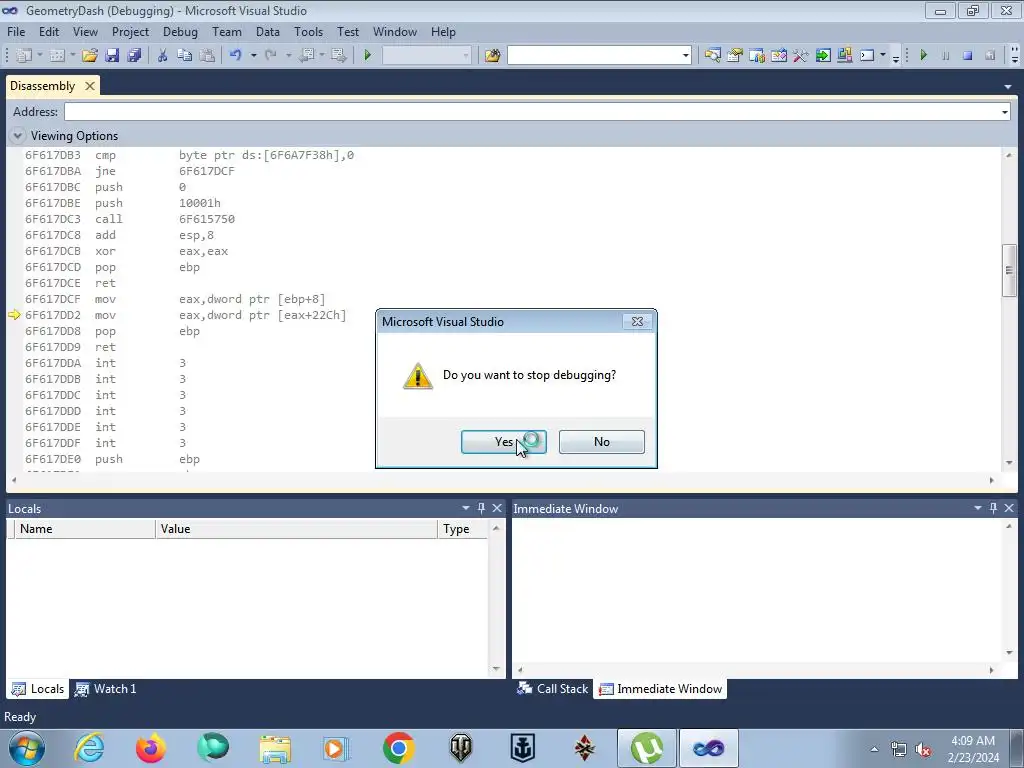Screen dimensions: 1024x768
Task: Close the Disassembly tab
Action: (90, 86)
